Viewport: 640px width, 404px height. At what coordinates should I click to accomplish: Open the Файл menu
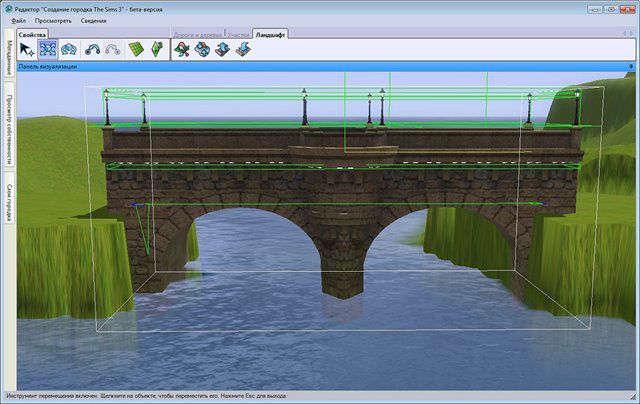pos(19,20)
